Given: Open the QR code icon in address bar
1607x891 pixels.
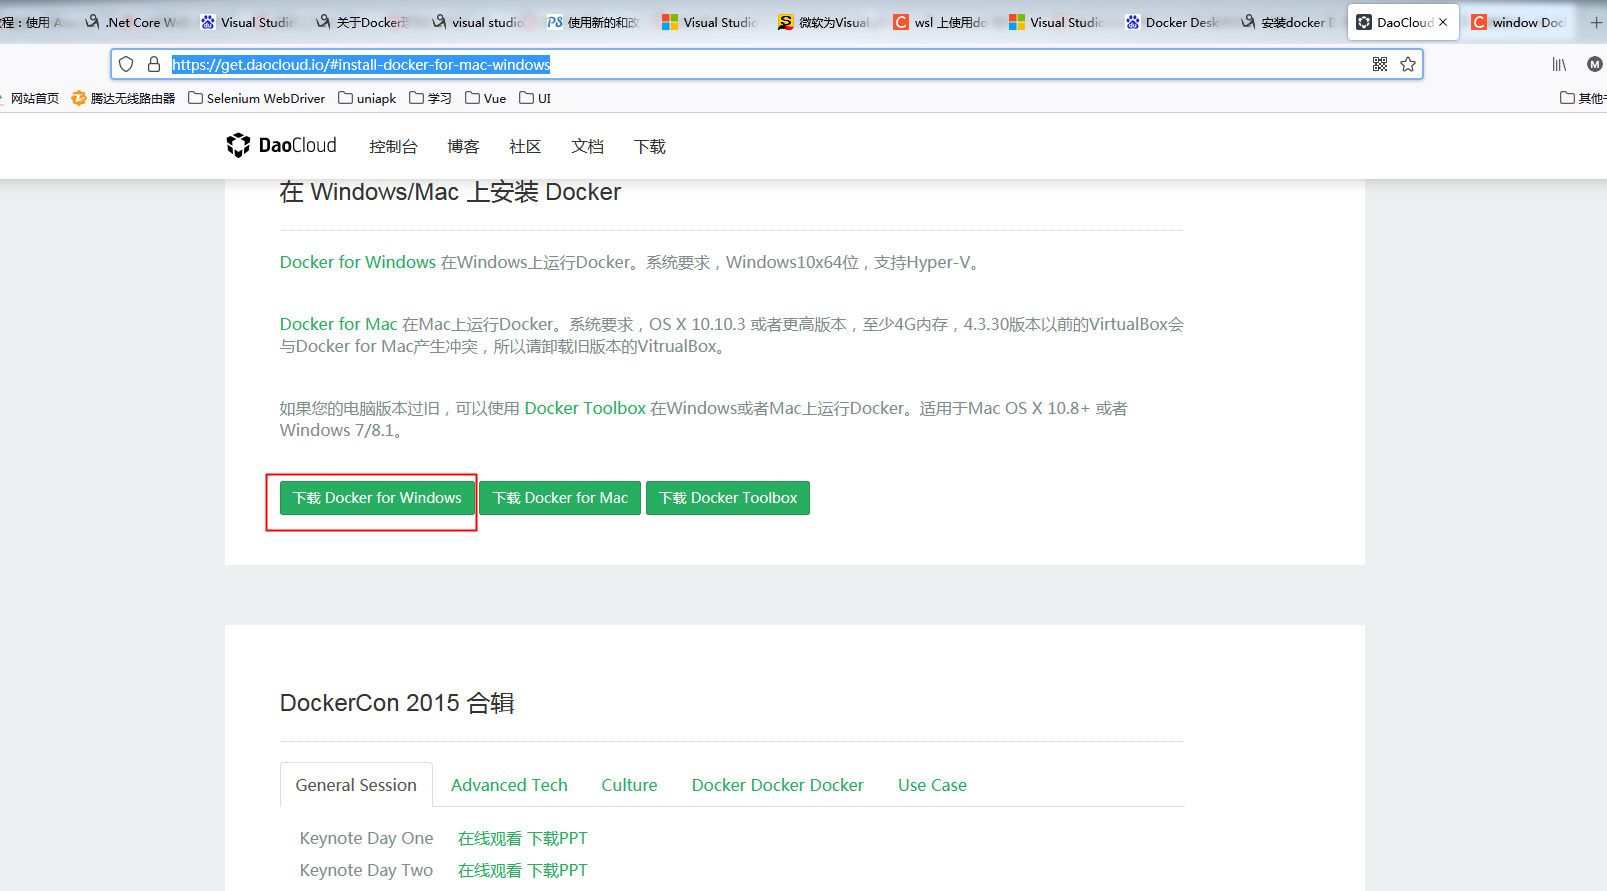Looking at the screenshot, I should [1380, 65].
